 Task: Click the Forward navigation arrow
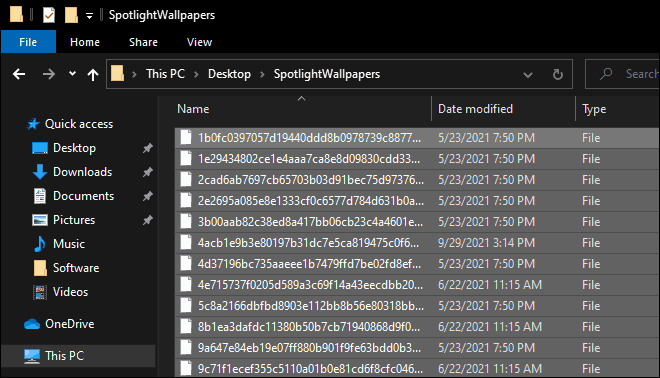point(49,75)
